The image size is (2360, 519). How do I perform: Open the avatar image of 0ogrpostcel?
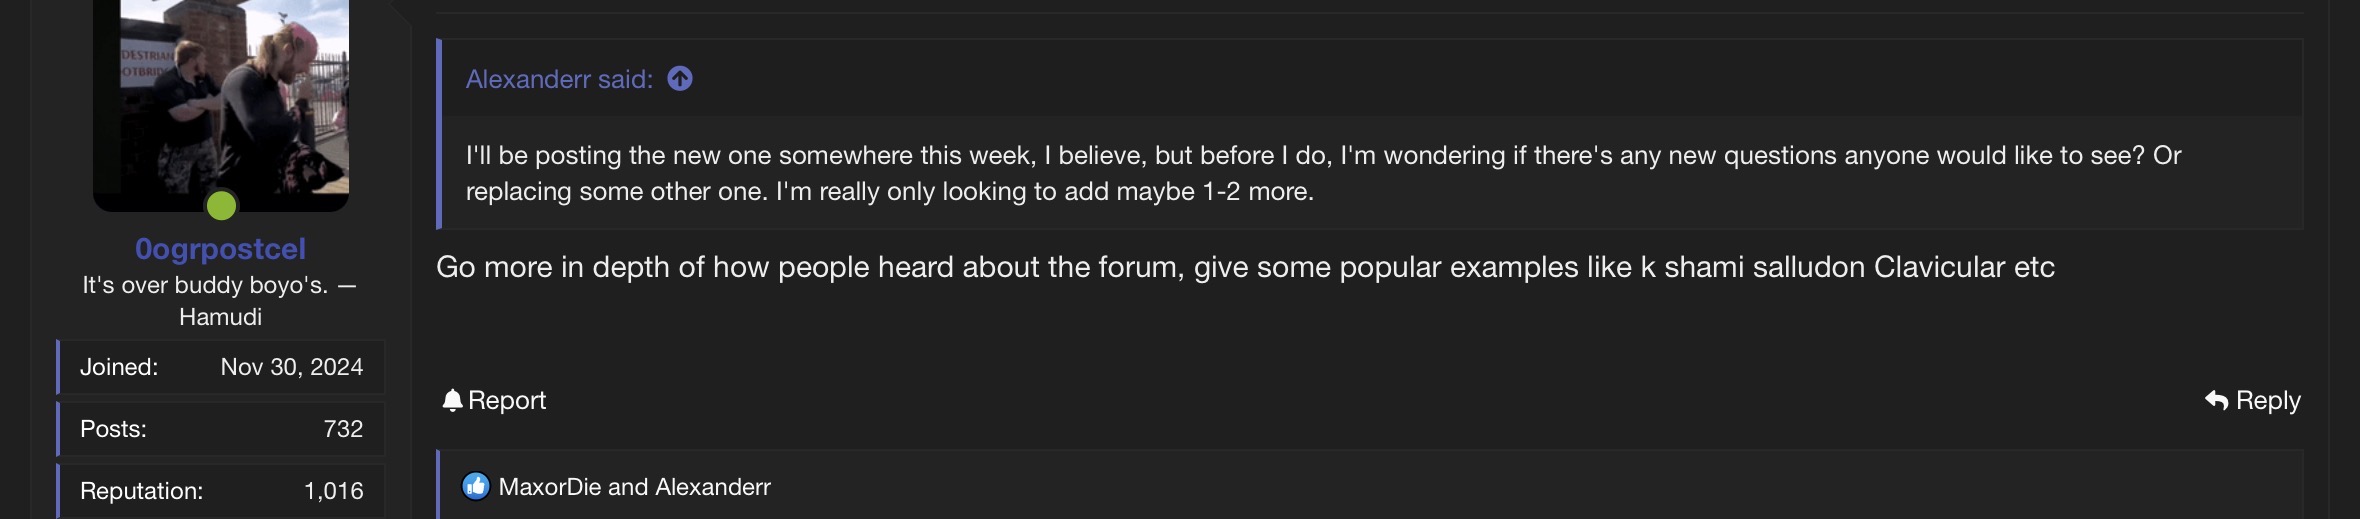click(221, 95)
